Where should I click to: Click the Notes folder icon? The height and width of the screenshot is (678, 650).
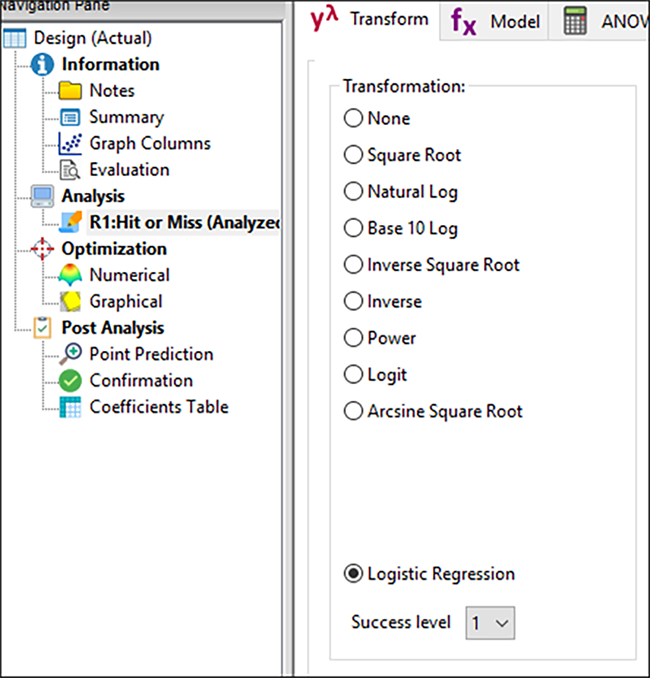coord(71,91)
